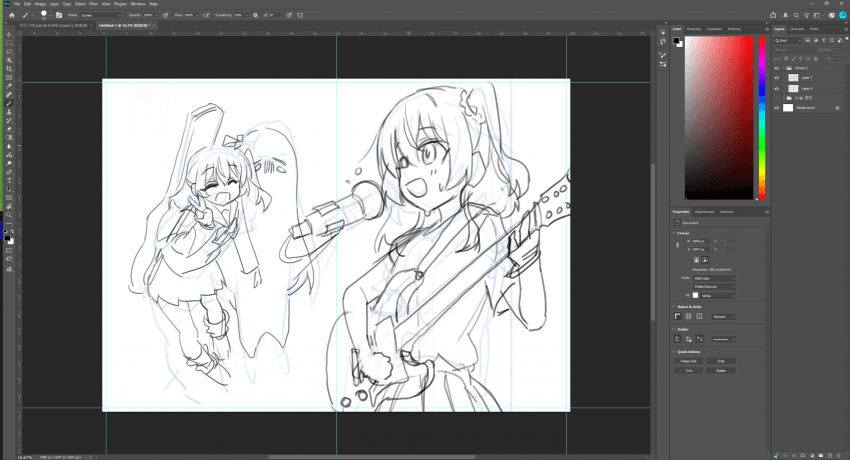The image size is (850, 460).
Task: Click the Trim quick action button
Action: click(688, 371)
